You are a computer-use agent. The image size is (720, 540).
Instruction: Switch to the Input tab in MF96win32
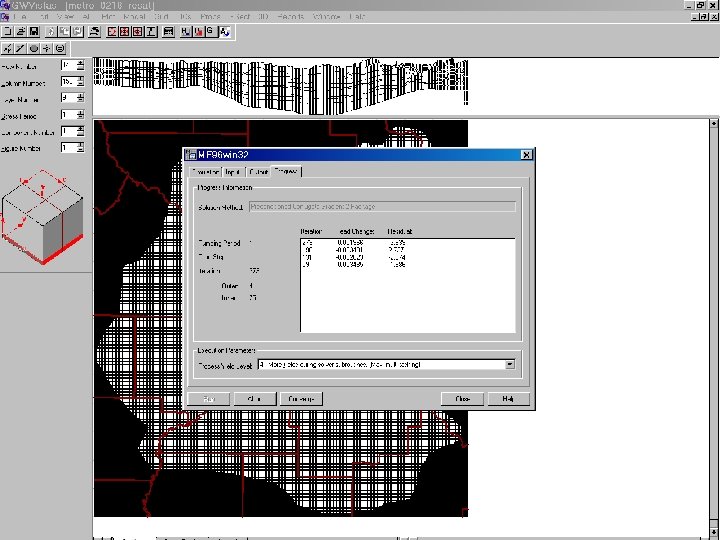pos(233,172)
